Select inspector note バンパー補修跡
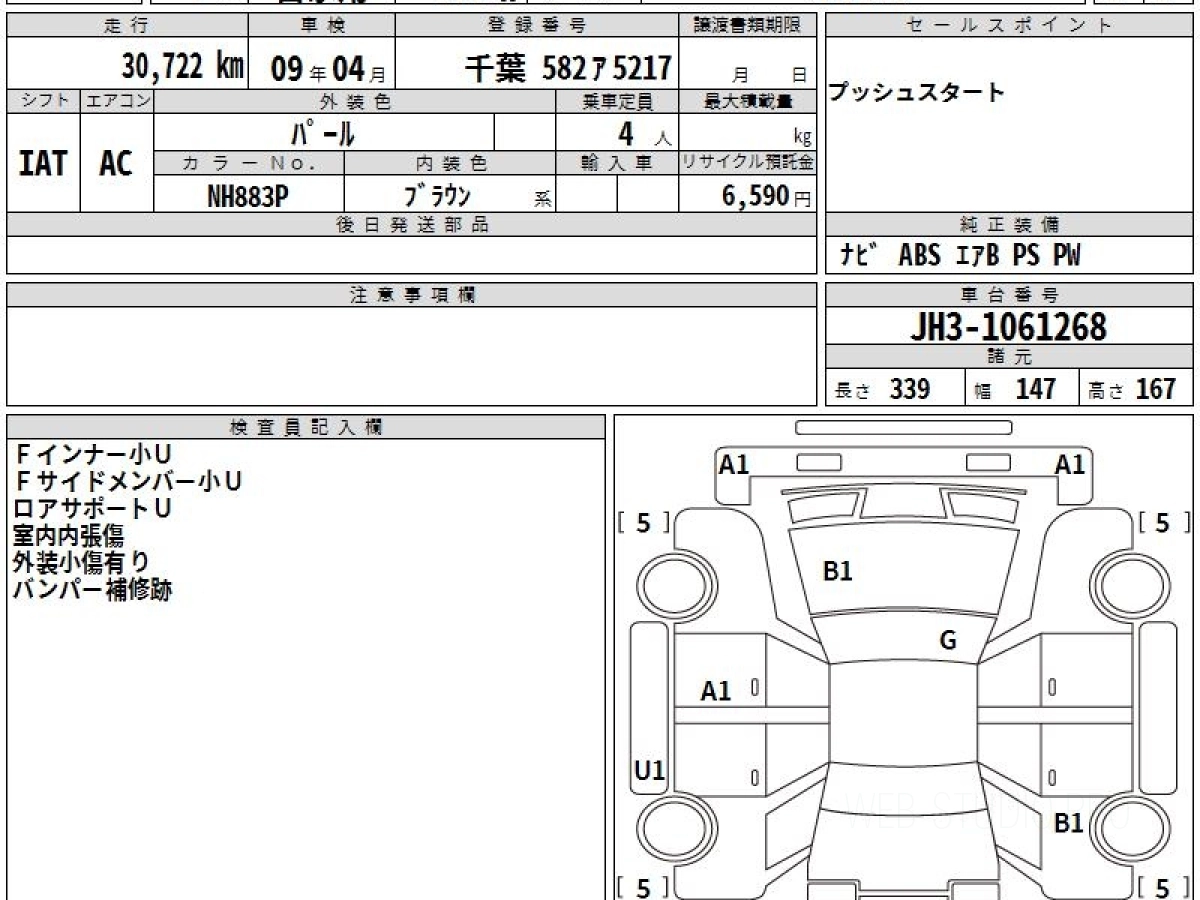Screen dimensions: 1200x900 pyautogui.click(x=92, y=589)
